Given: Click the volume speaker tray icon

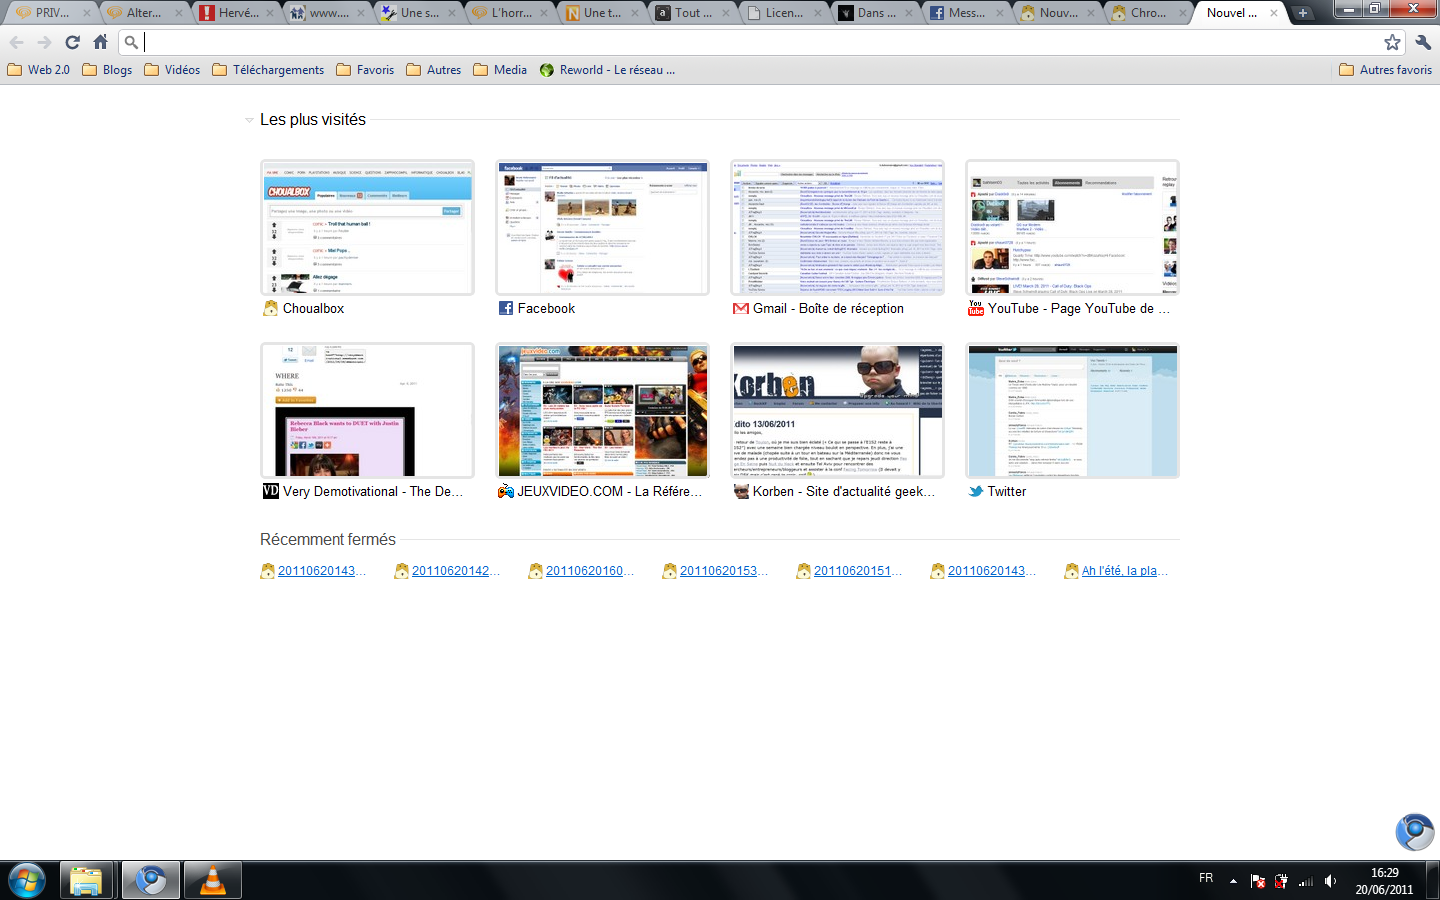Looking at the screenshot, I should (1330, 881).
